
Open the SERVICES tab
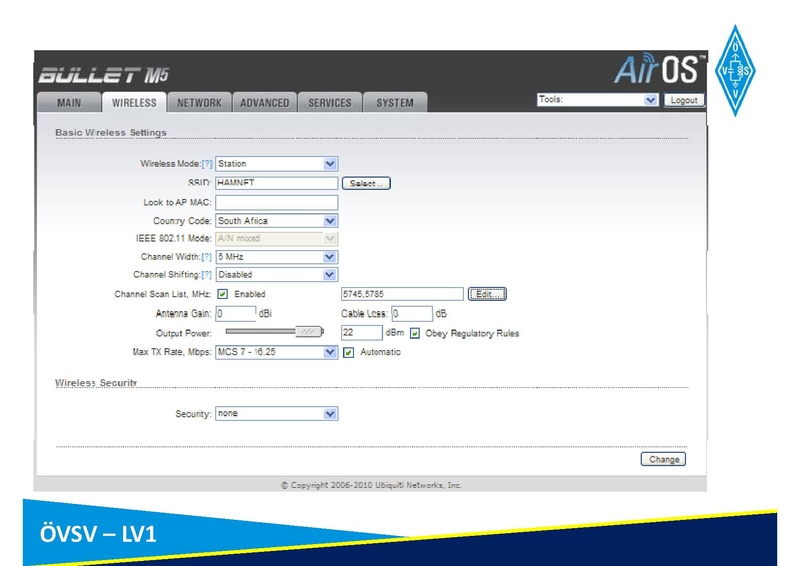pos(330,103)
